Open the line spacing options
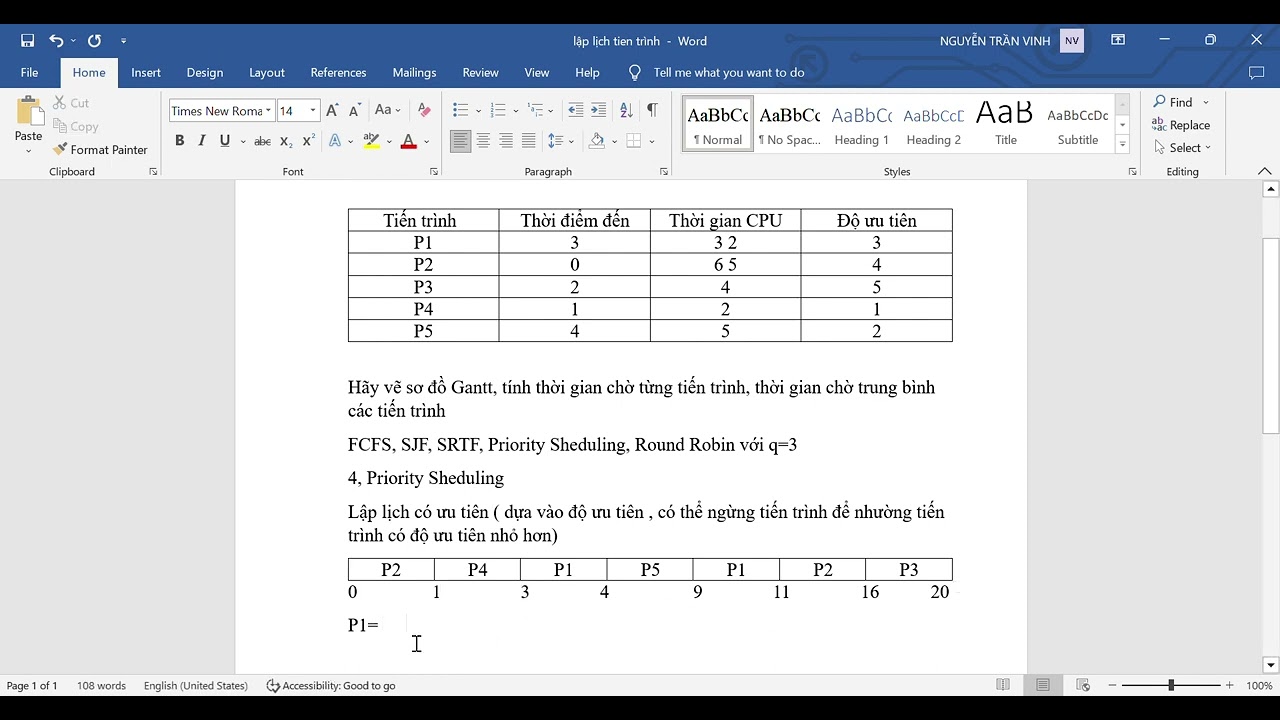 coord(559,141)
